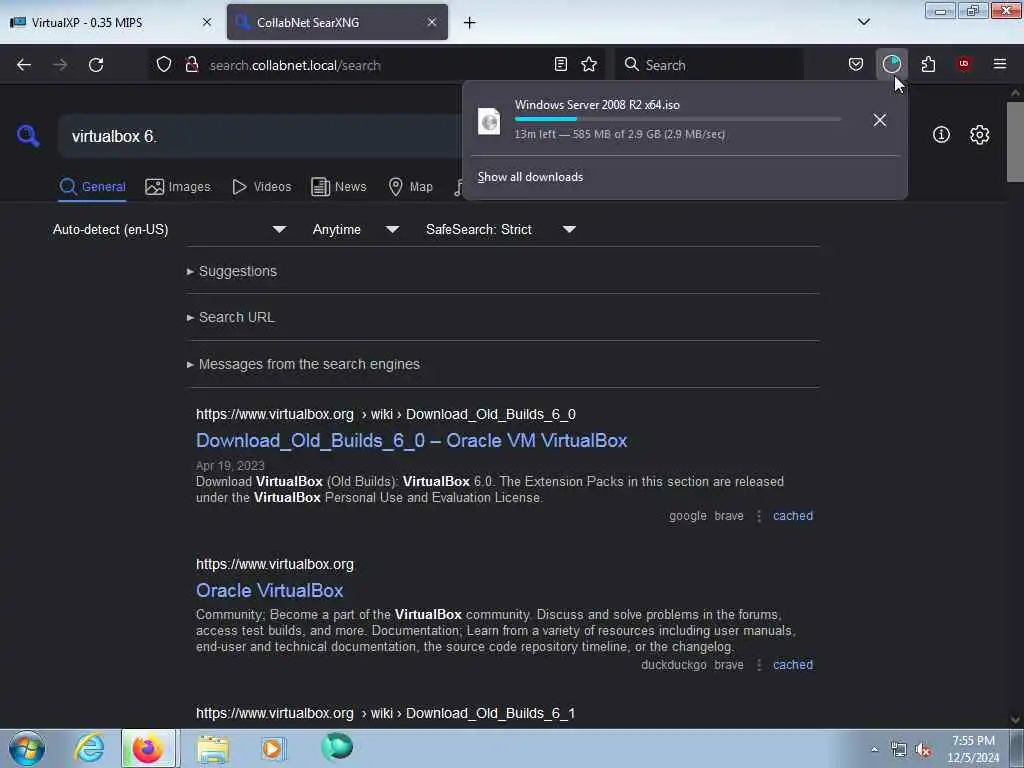Viewport: 1024px width, 768px height.
Task: Click the taskbar clock and date
Action: coord(973,749)
